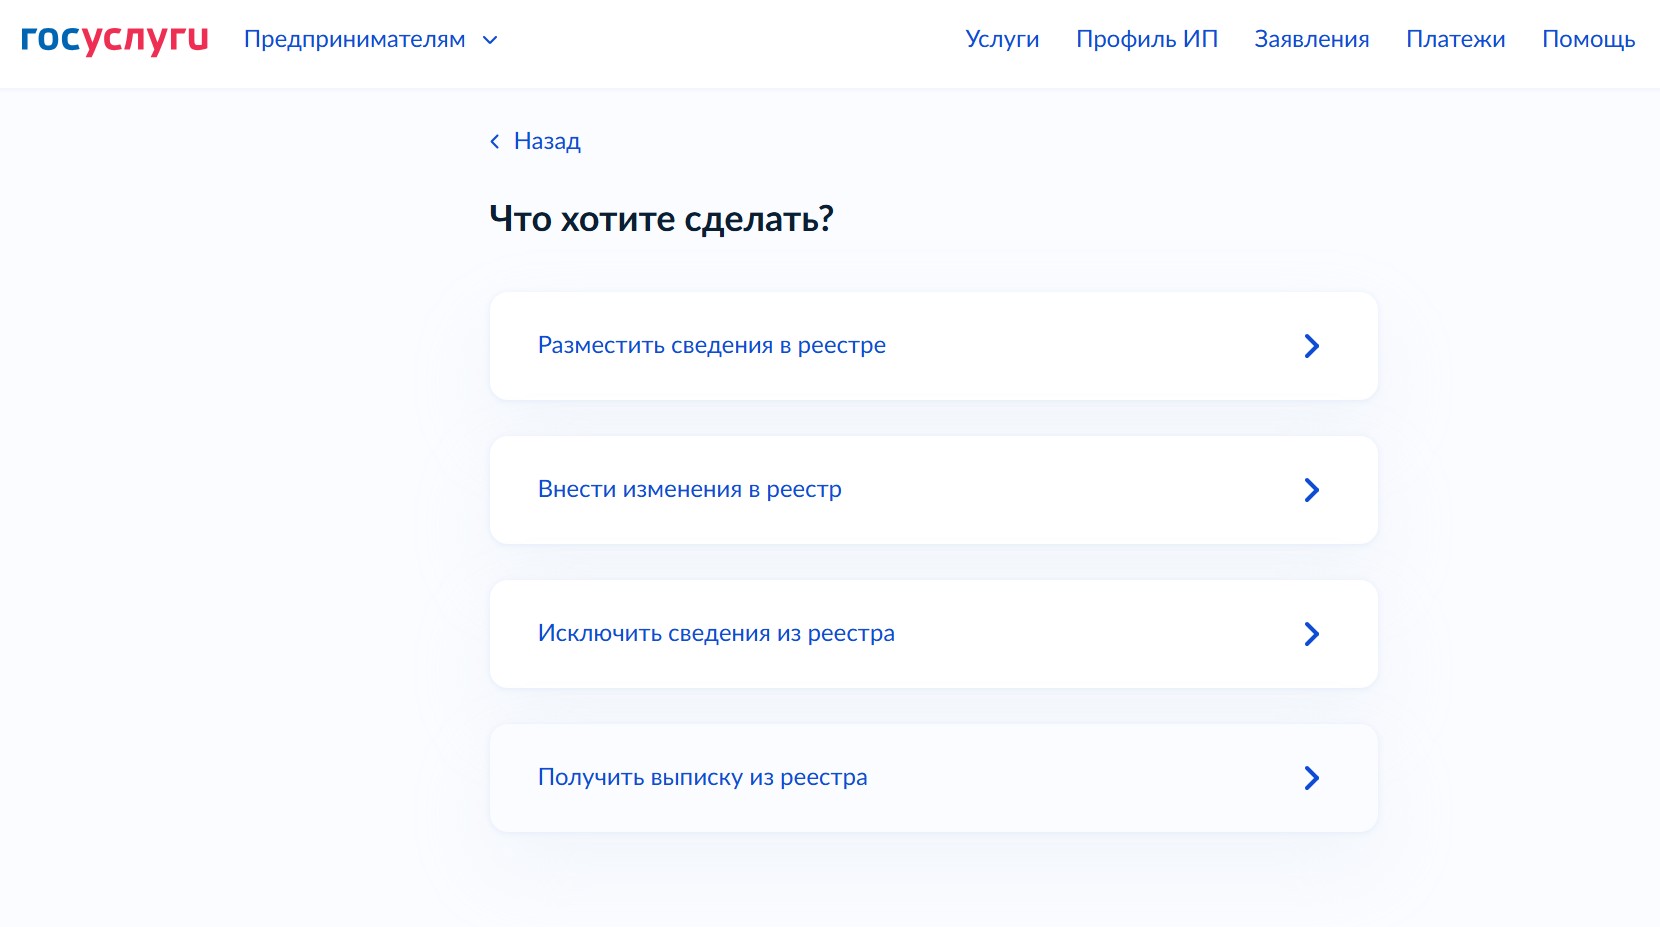Click arrow icon on Исключить сведения card
The width and height of the screenshot is (1660, 927).
pos(1311,634)
